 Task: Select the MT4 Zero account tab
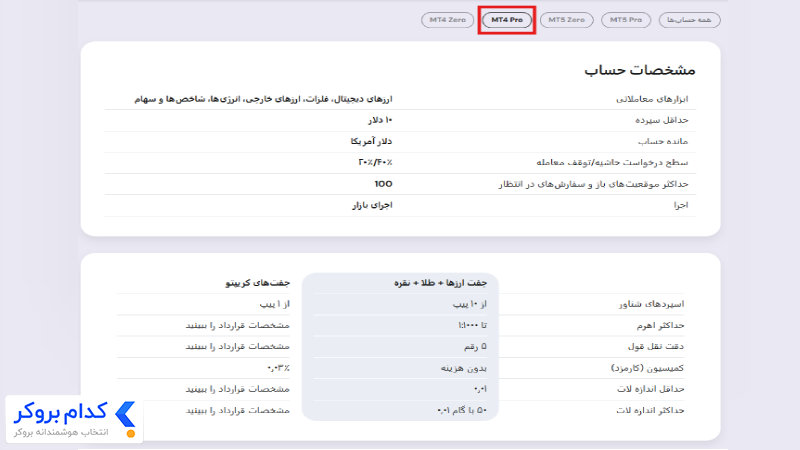click(447, 20)
